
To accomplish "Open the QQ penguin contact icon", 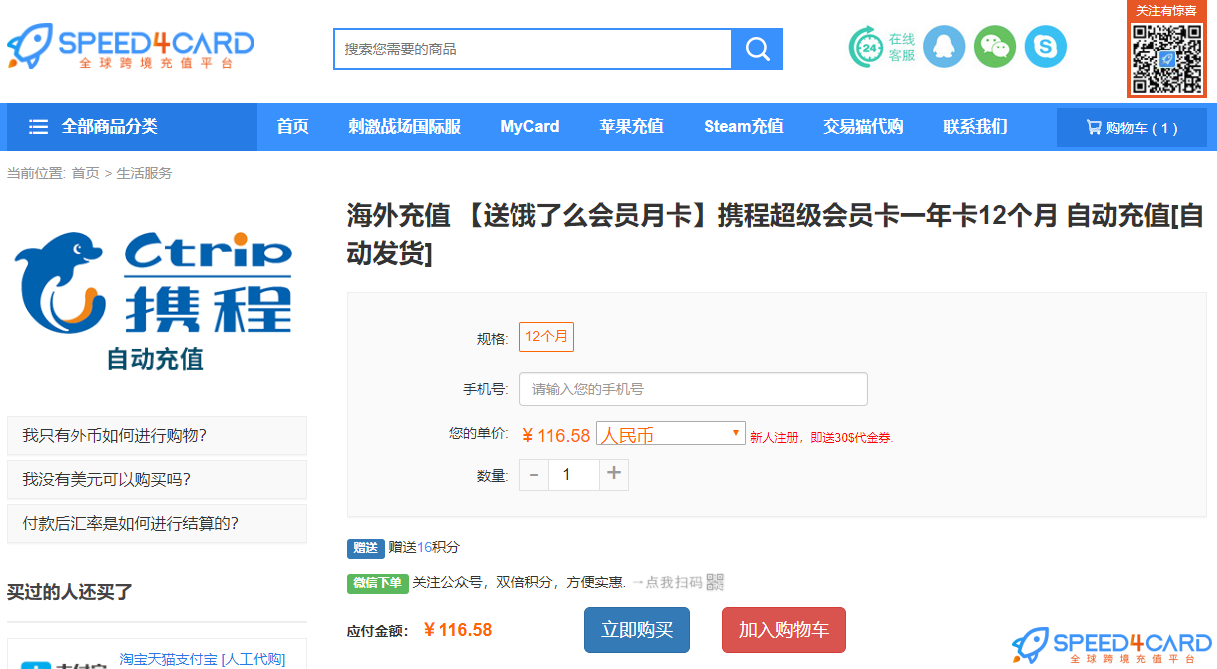I will [944, 47].
